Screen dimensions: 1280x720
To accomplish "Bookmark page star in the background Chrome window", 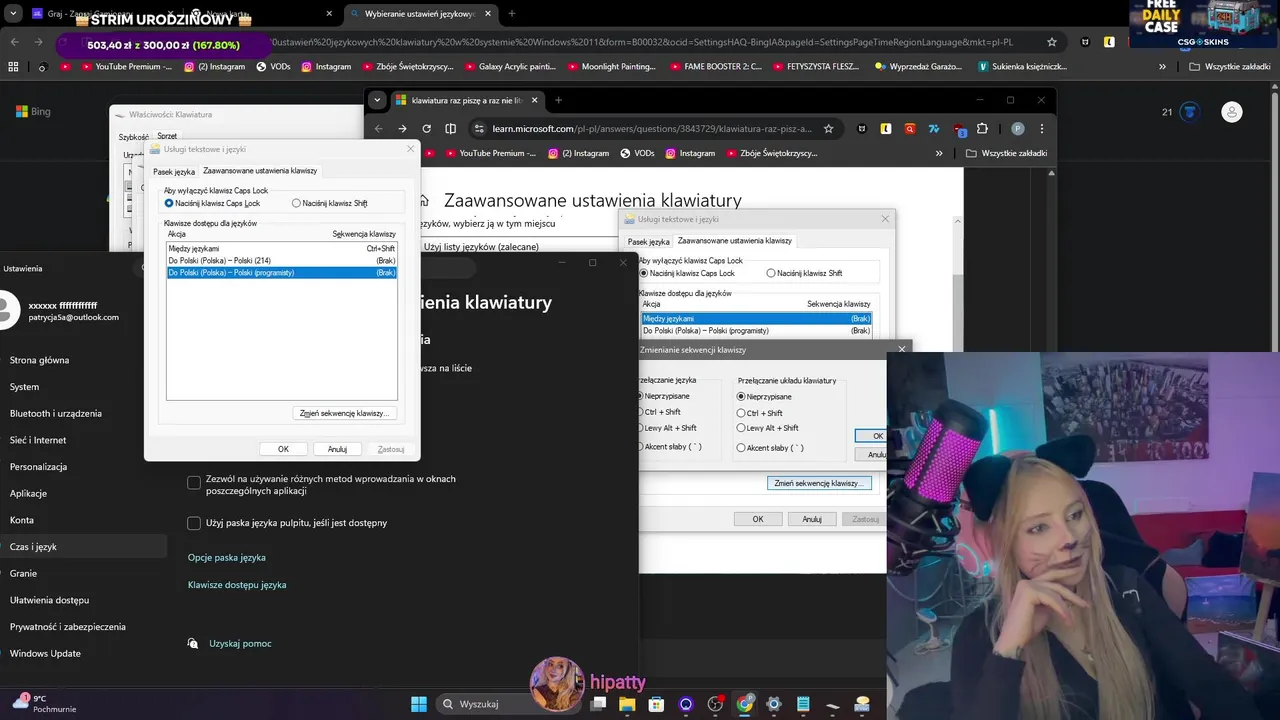I will coord(1052,42).
